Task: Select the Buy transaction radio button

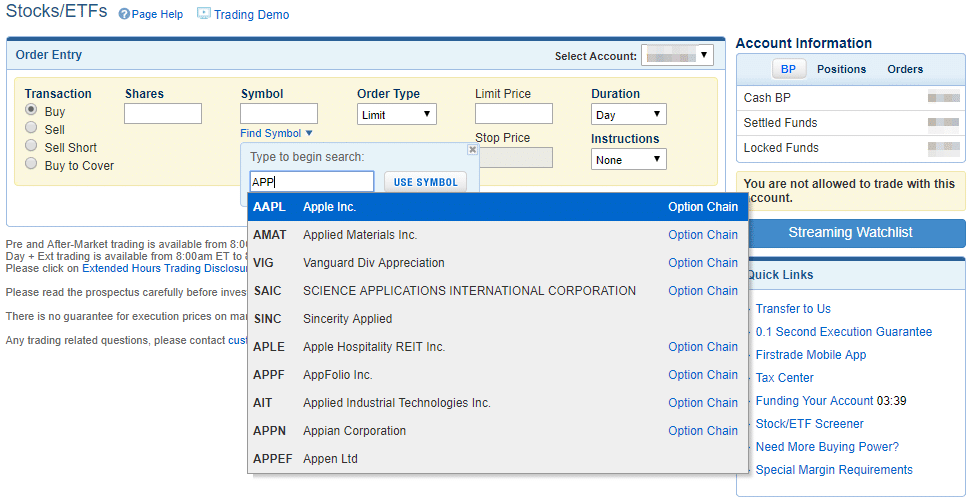Action: click(31, 110)
